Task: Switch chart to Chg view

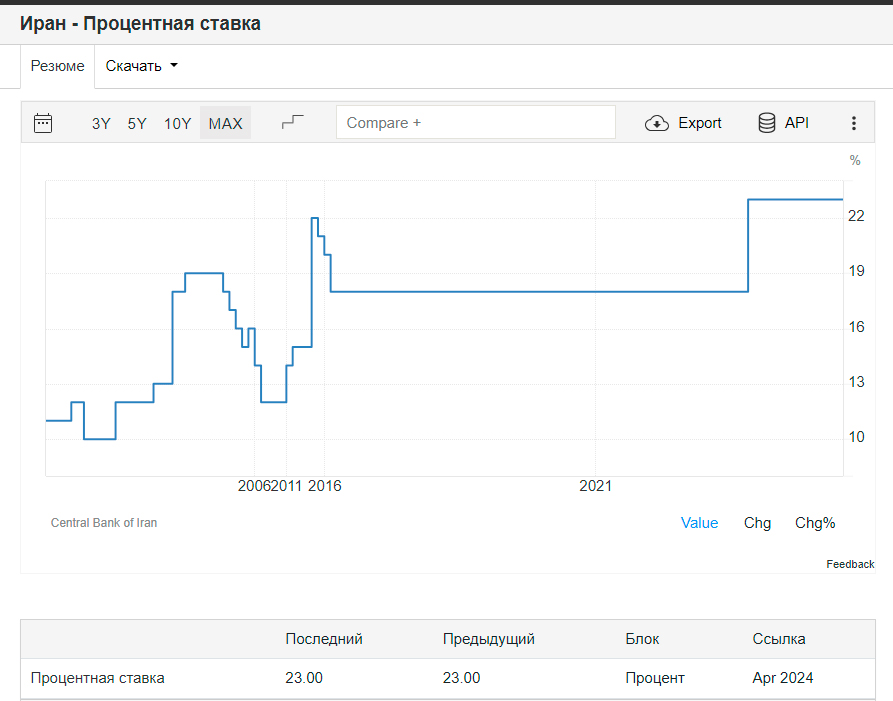Action: click(x=757, y=523)
